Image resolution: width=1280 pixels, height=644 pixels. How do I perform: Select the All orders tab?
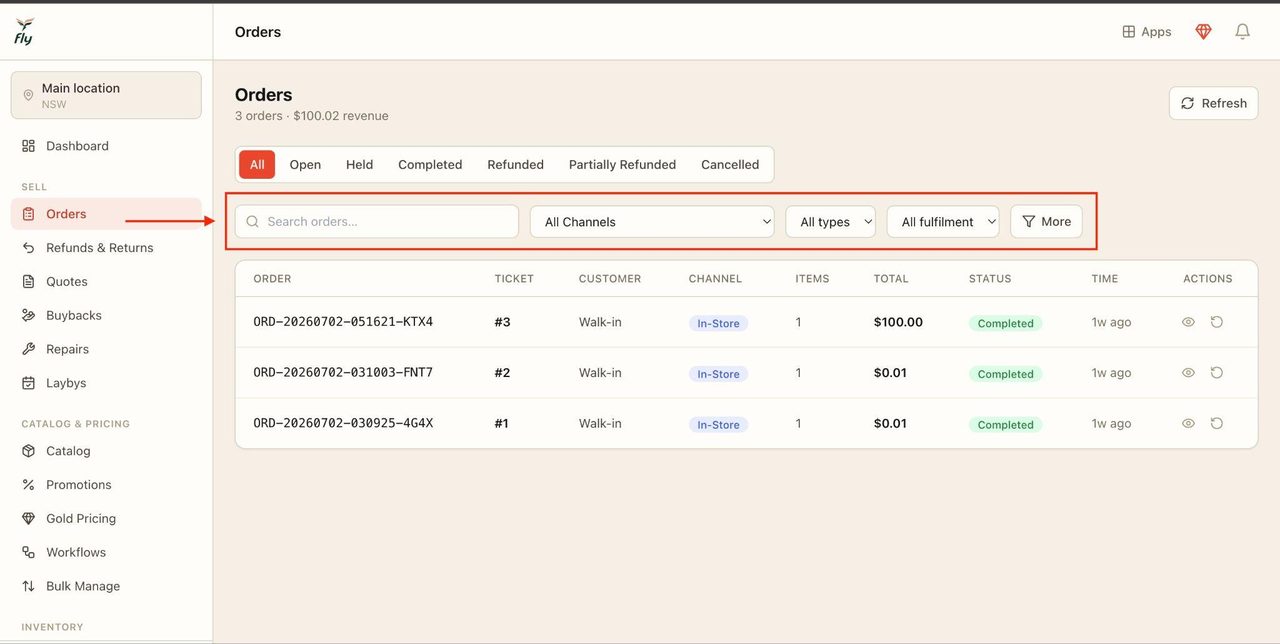point(257,165)
